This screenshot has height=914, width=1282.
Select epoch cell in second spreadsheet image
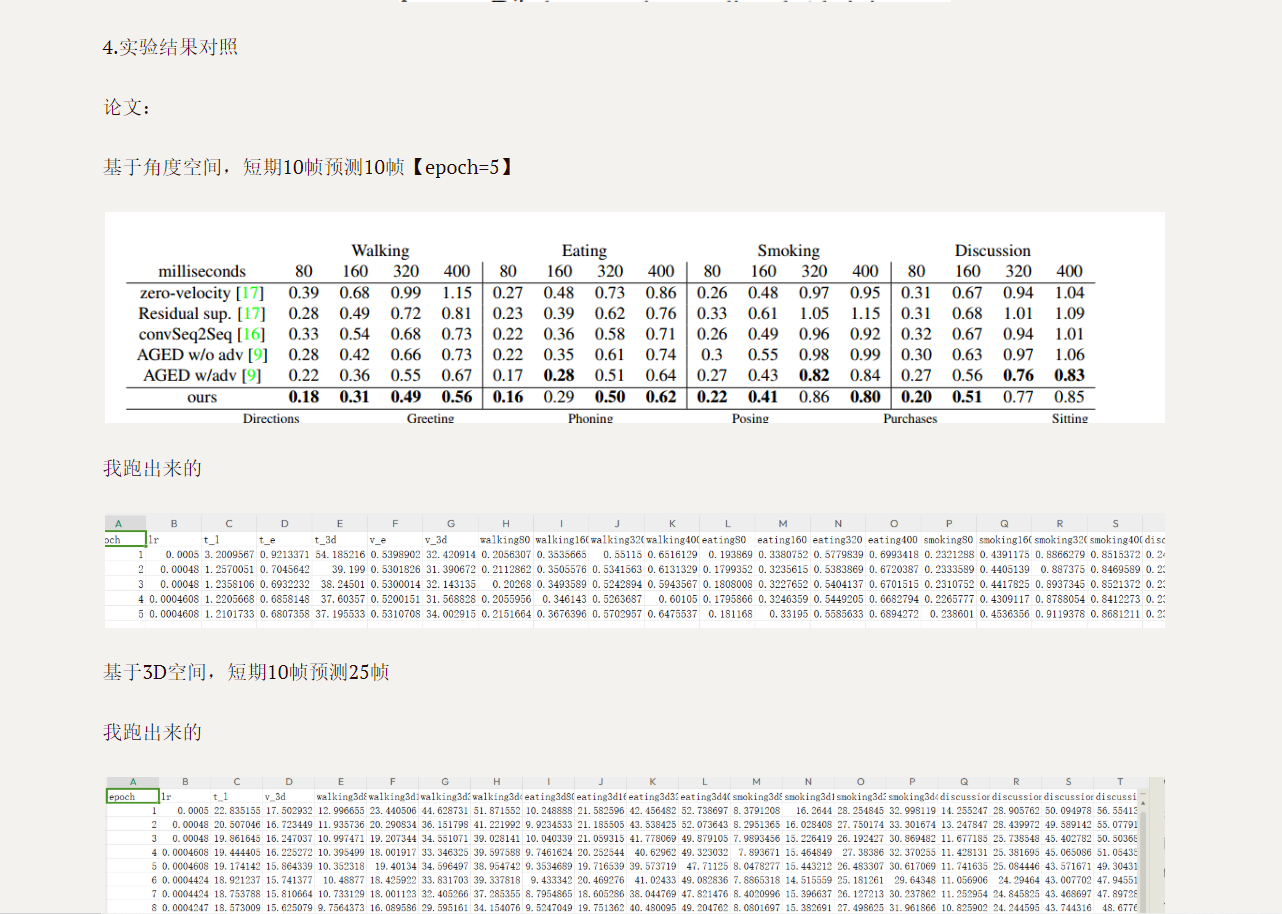click(x=133, y=797)
